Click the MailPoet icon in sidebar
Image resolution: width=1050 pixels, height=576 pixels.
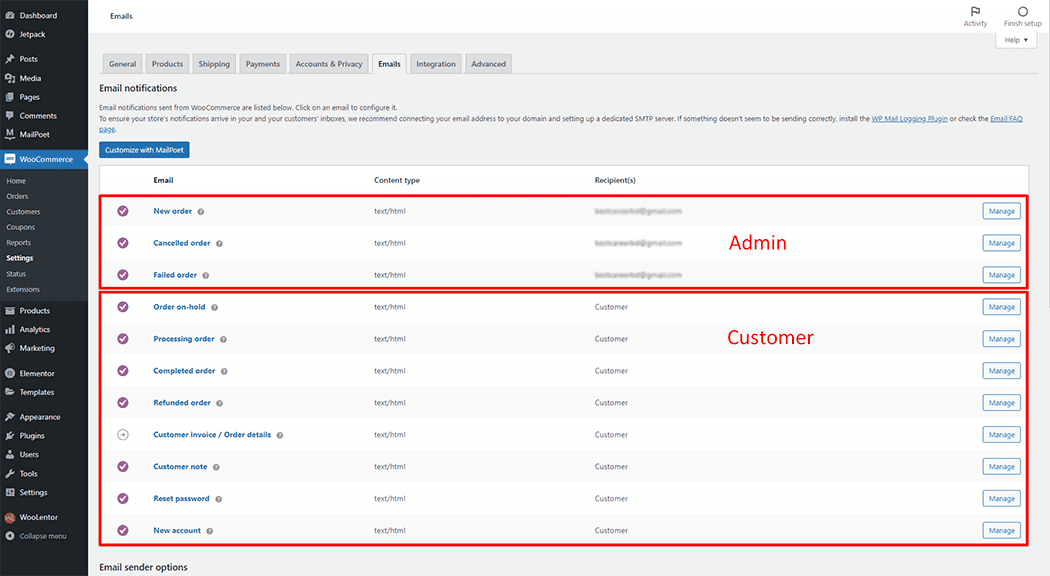[10, 134]
